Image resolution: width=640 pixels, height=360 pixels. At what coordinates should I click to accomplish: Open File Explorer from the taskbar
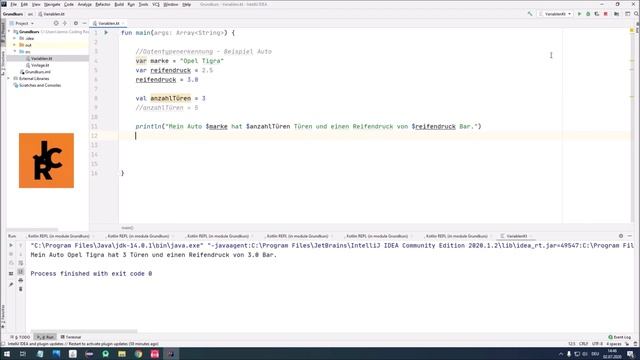122,354
